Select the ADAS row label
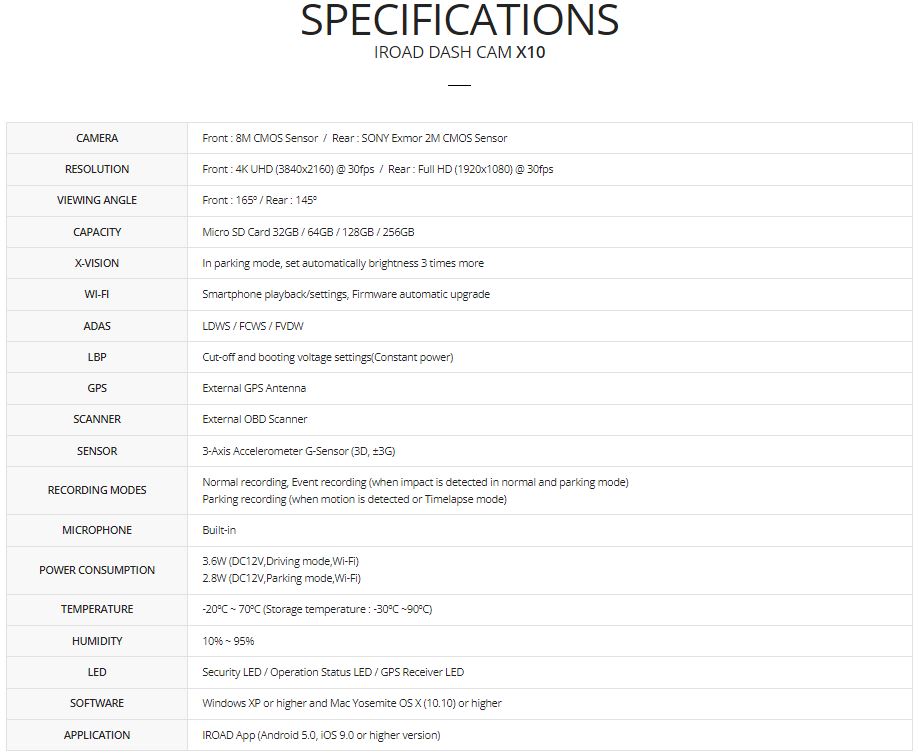The width and height of the screenshot is (918, 755). pyautogui.click(x=97, y=326)
